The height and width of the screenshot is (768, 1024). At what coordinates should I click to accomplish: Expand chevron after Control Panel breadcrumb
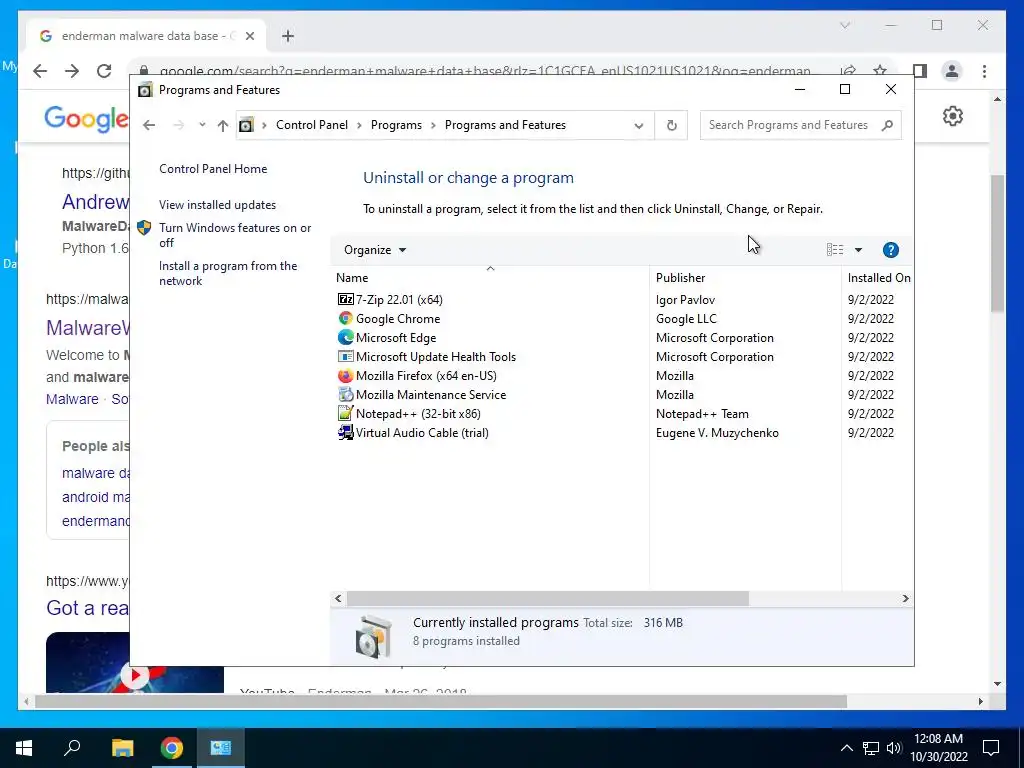coord(359,125)
